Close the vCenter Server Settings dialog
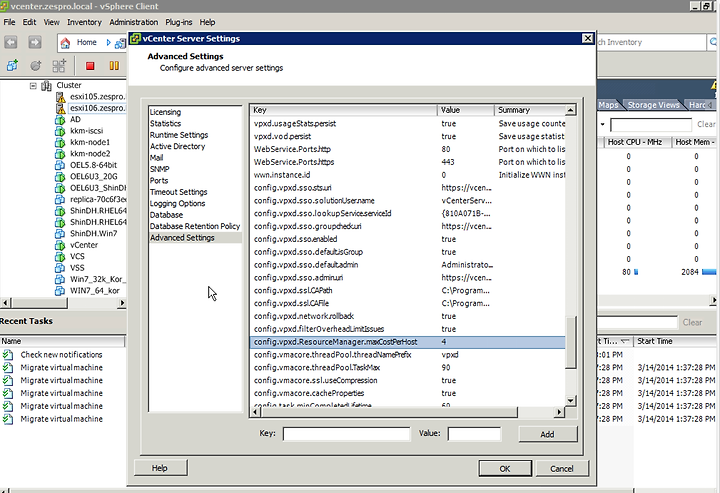The image size is (720, 493). tap(587, 39)
